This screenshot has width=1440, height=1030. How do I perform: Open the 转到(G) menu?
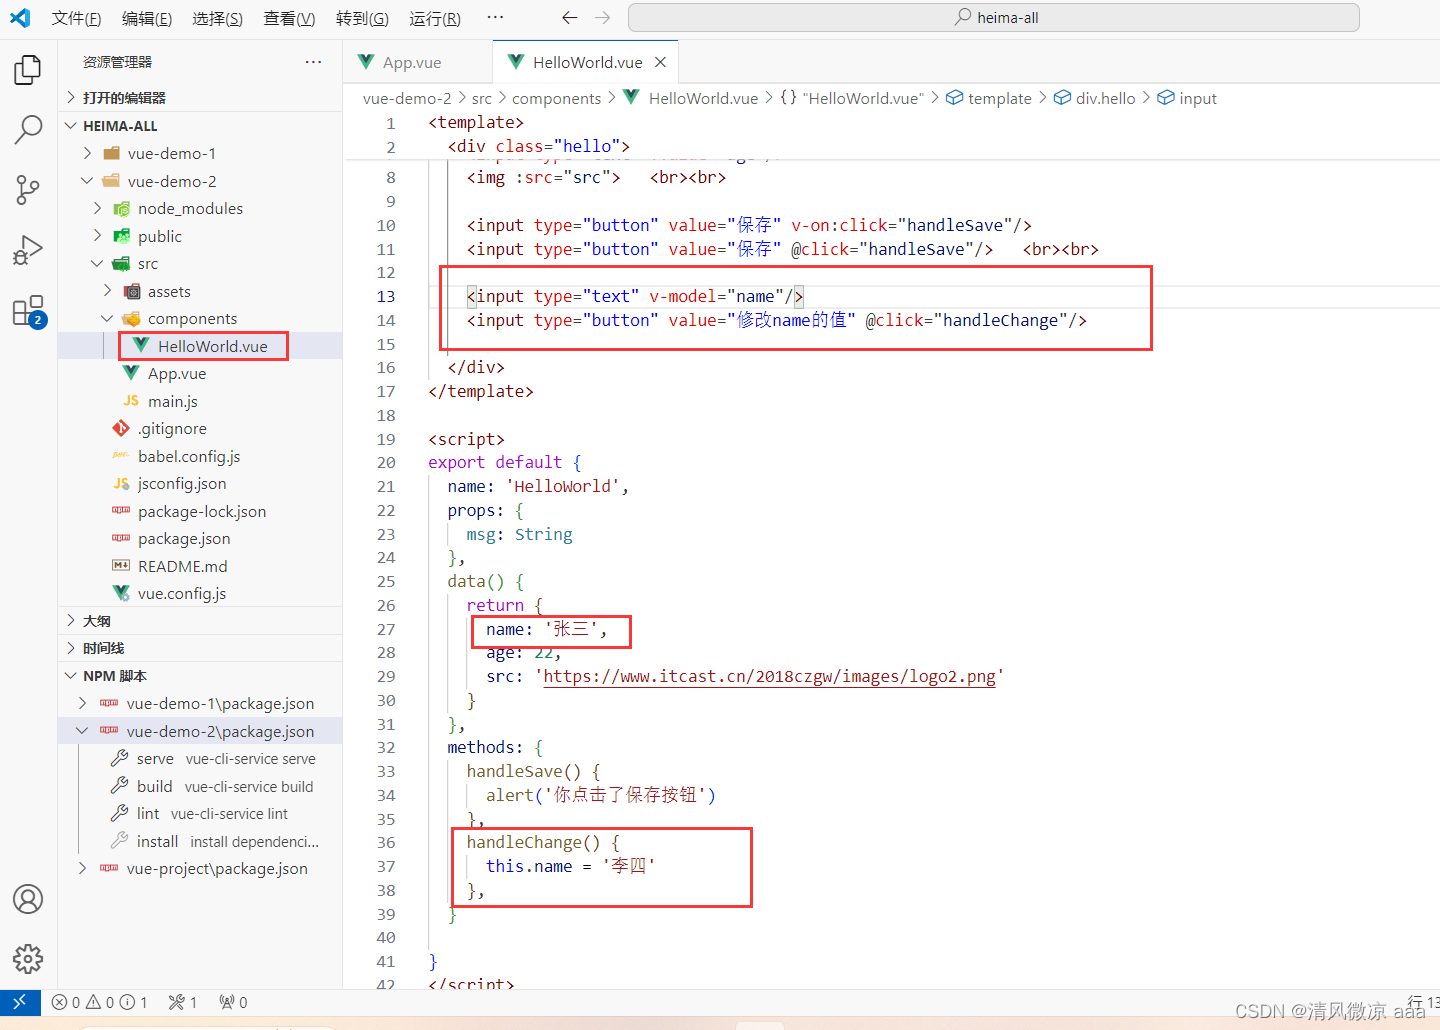click(362, 18)
